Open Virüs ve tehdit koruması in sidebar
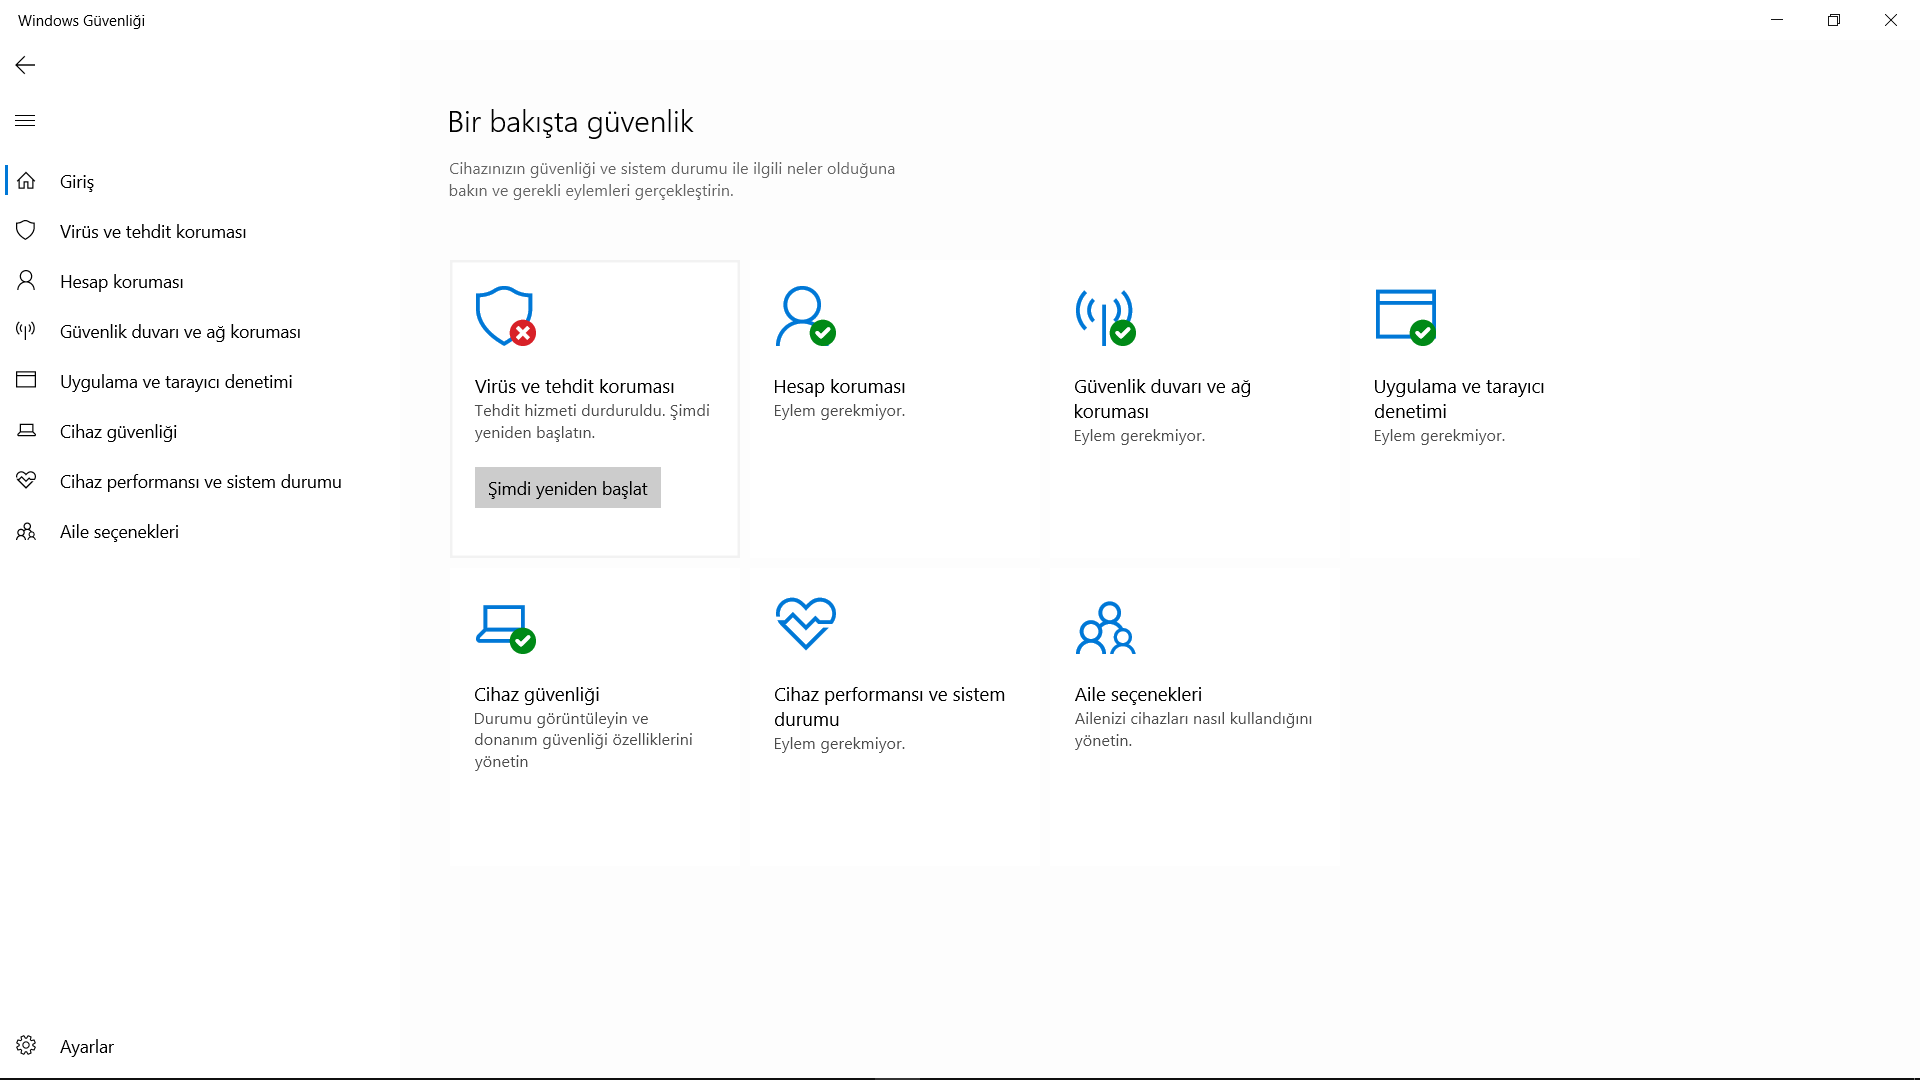The height and width of the screenshot is (1080, 1920). 200,231
